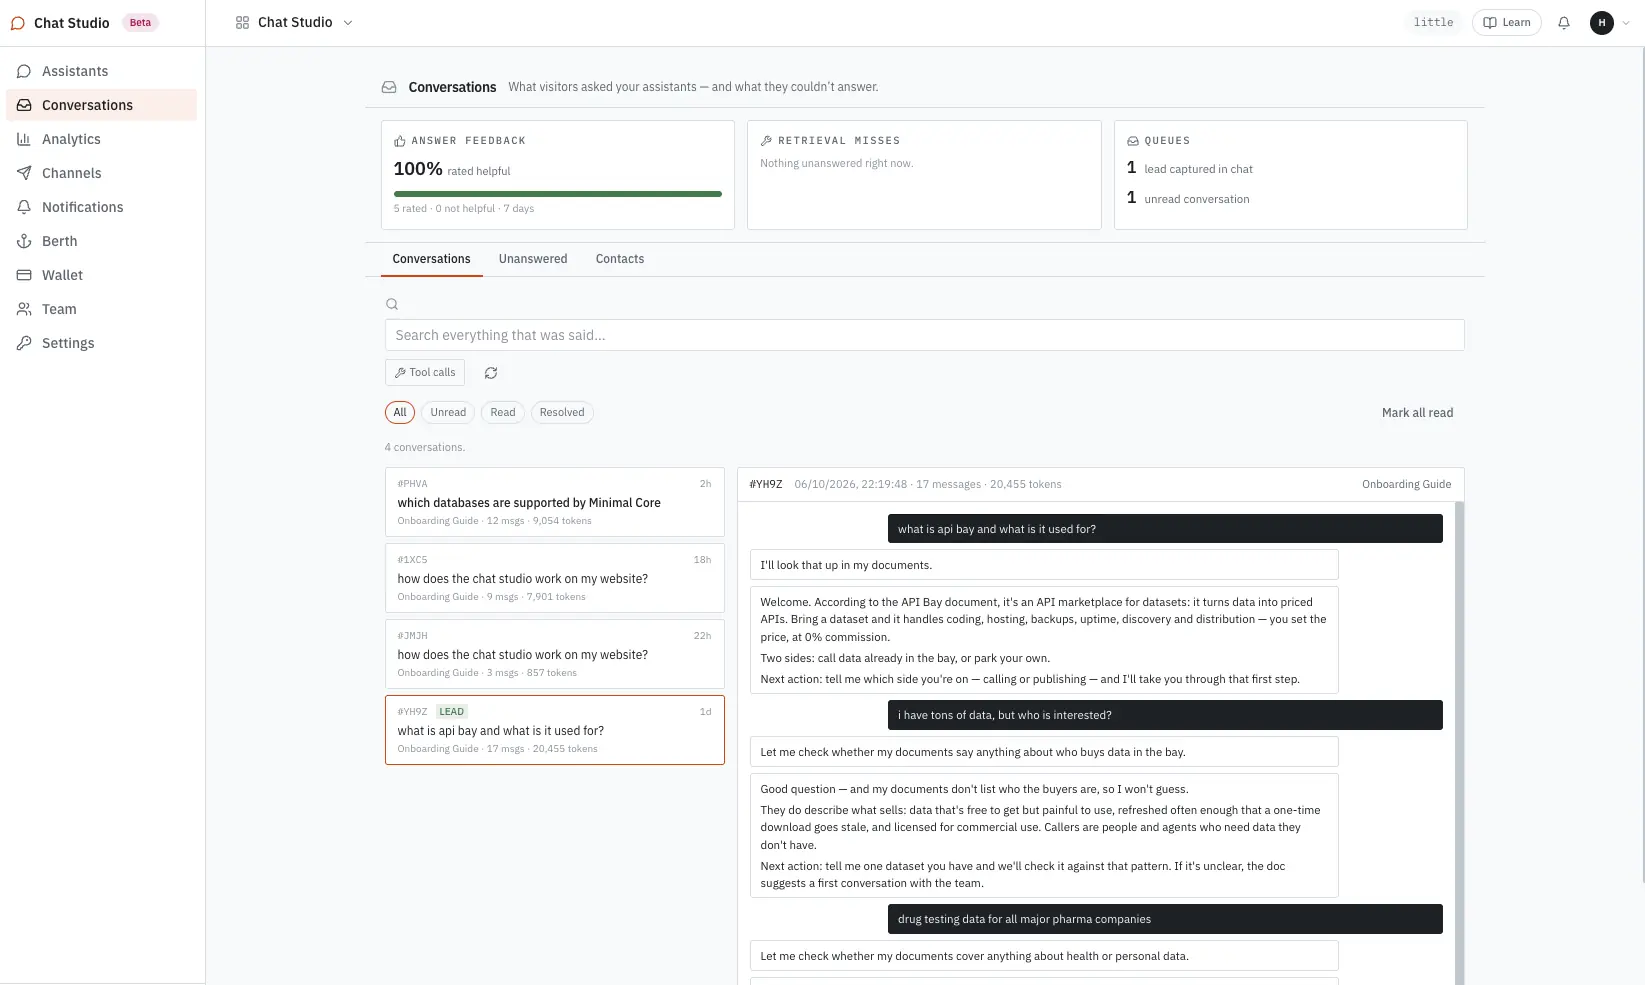Click message "i have tons of data, but who is interested?"
The width and height of the screenshot is (1645, 985).
click(x=1165, y=715)
